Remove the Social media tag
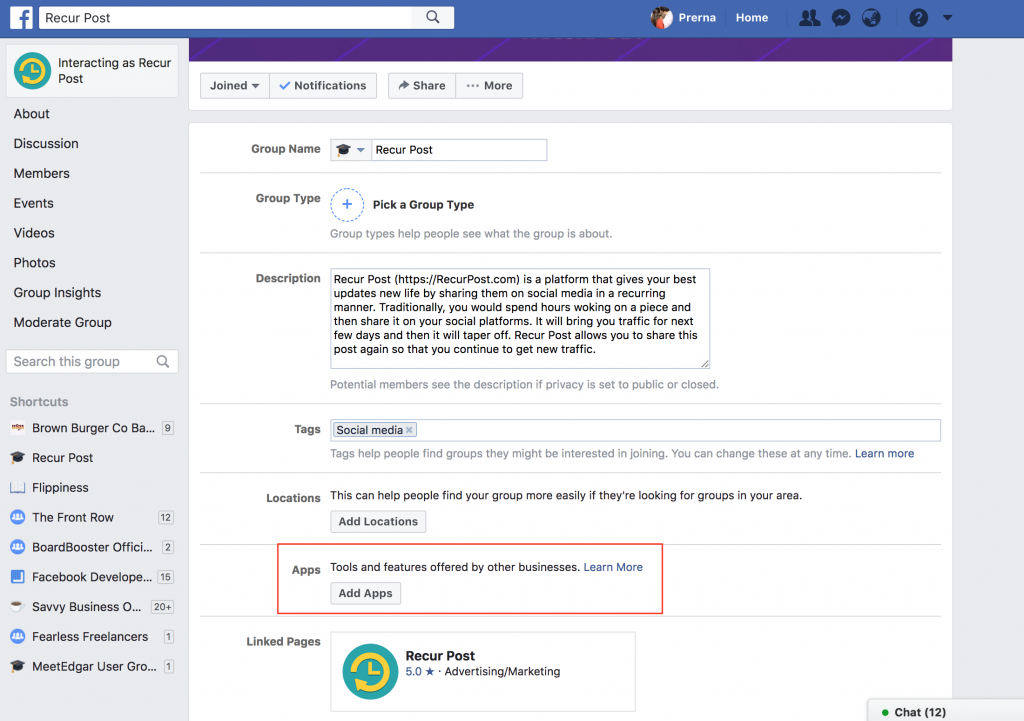This screenshot has width=1024, height=721. (x=409, y=430)
